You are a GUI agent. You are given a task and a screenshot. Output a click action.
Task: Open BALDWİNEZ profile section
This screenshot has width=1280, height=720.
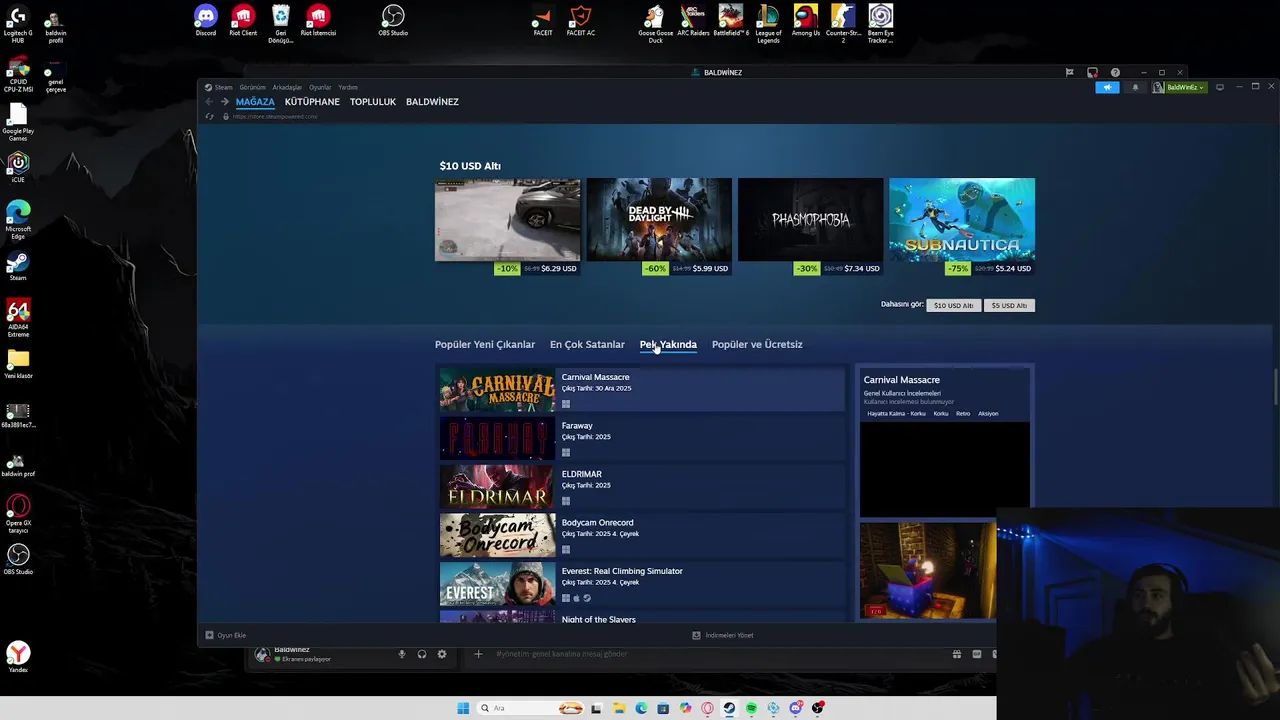(x=432, y=102)
